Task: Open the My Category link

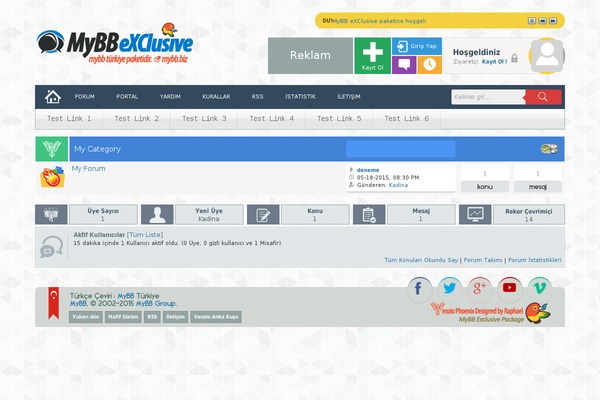Action: coord(97,149)
